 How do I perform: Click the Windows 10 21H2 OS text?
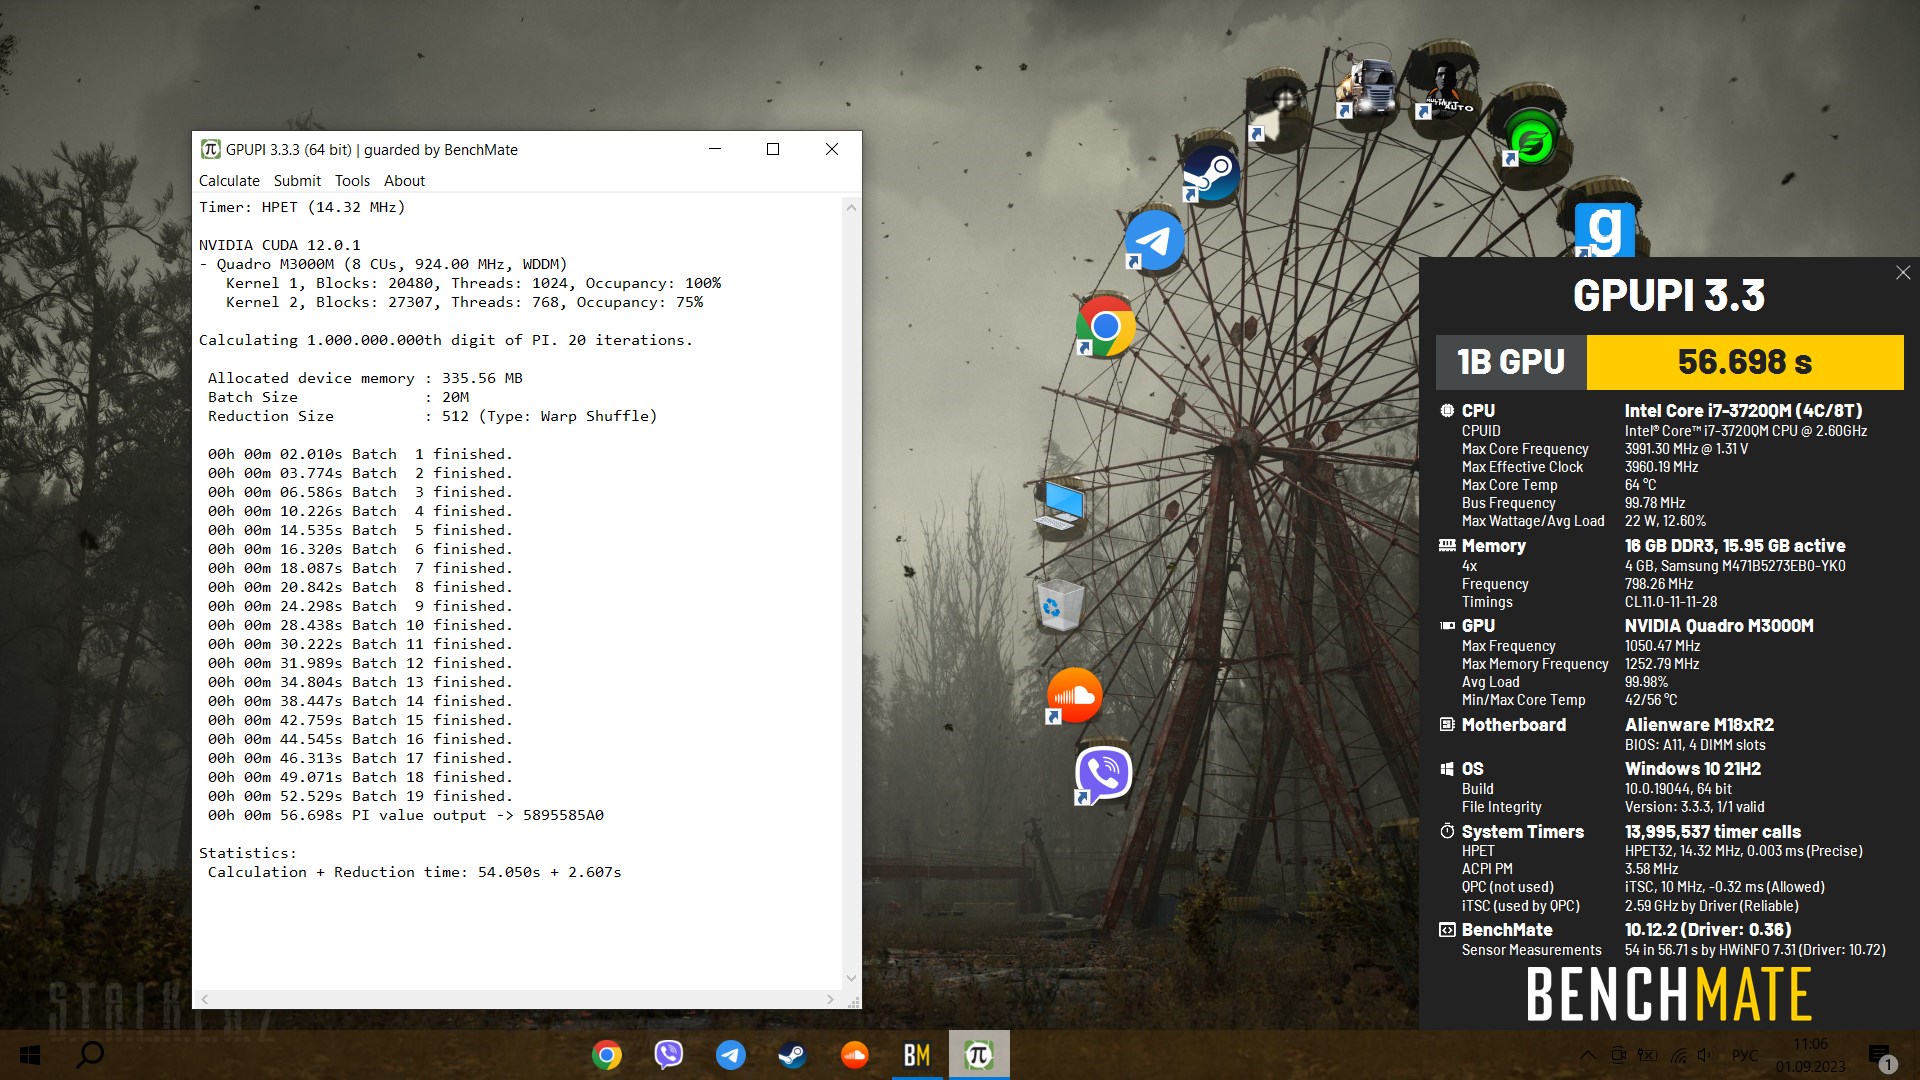click(1692, 769)
